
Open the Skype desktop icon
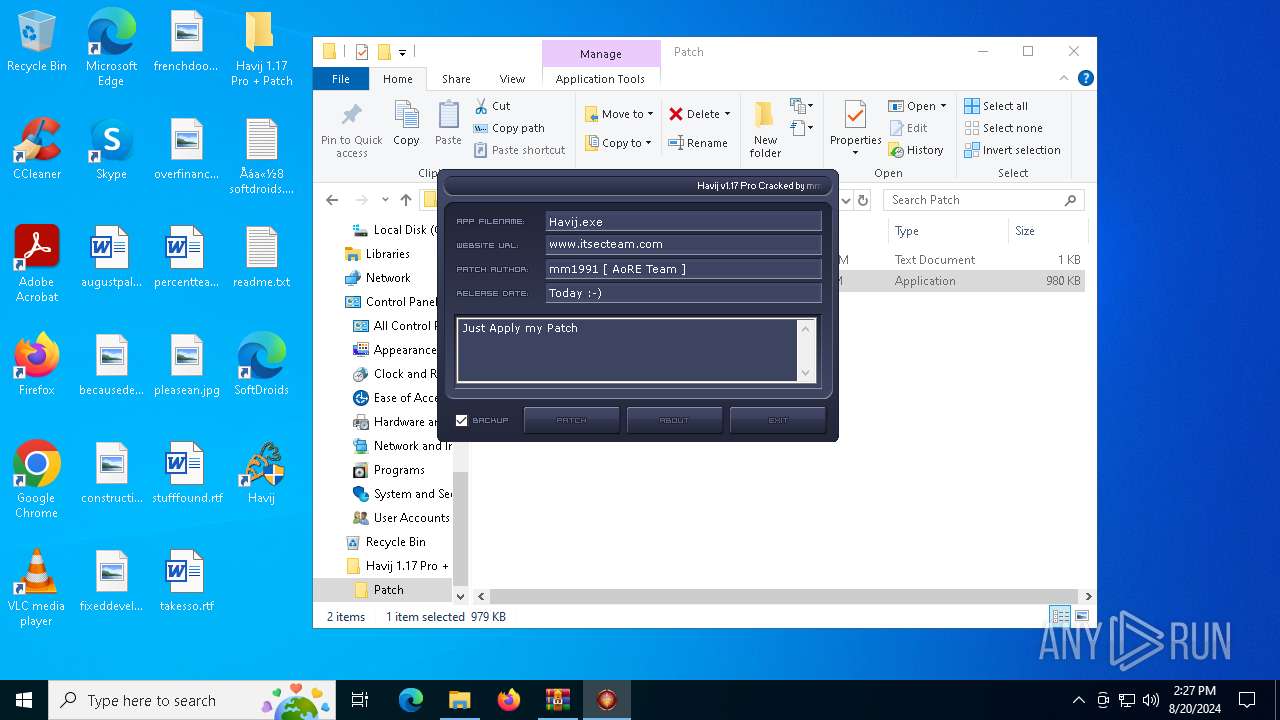(111, 148)
